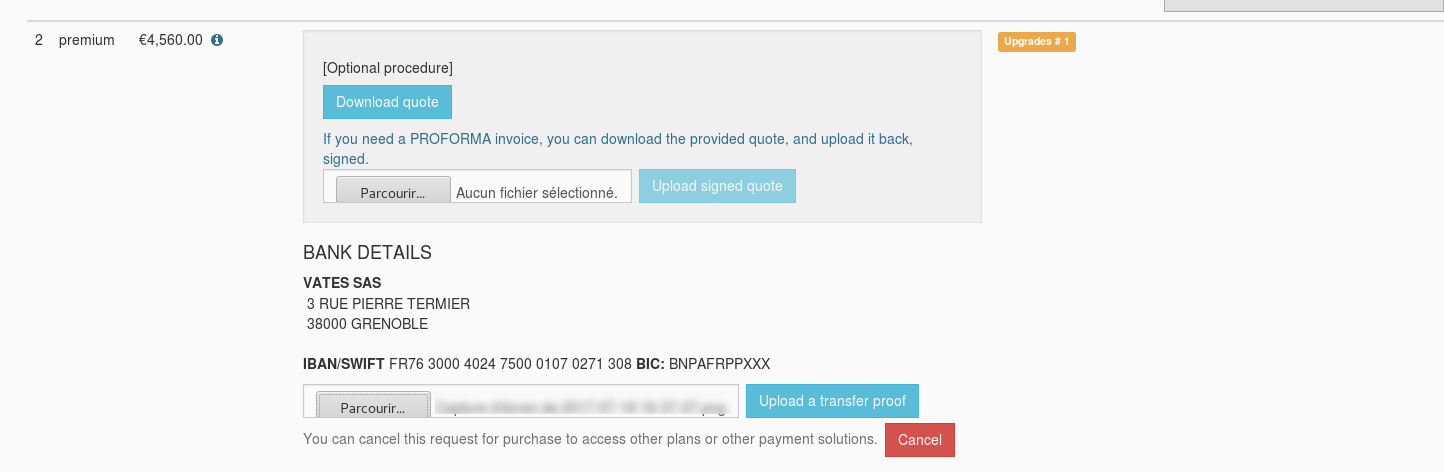
Task: Browse for a transfer proof file
Action: (373, 407)
